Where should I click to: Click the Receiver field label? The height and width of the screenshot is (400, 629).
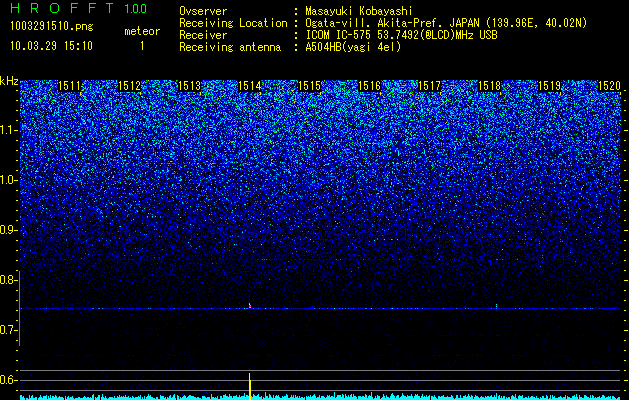[203, 35]
